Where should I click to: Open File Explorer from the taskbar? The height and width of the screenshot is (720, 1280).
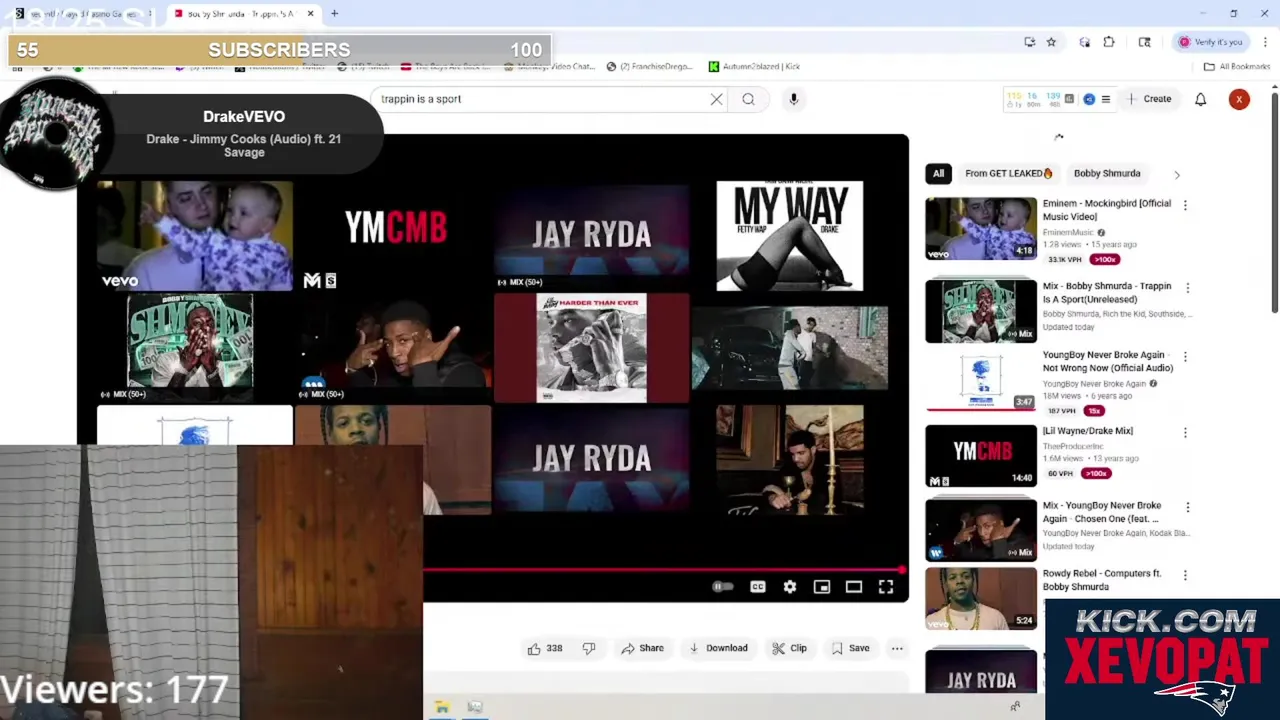(442, 707)
